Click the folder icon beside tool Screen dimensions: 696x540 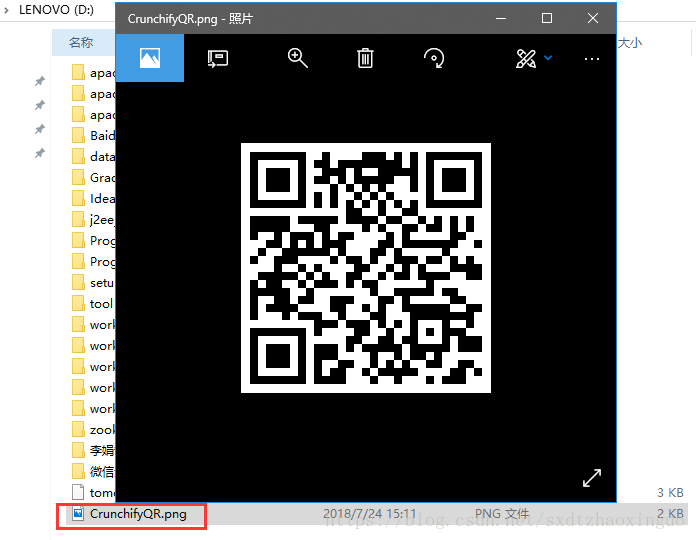(78, 303)
